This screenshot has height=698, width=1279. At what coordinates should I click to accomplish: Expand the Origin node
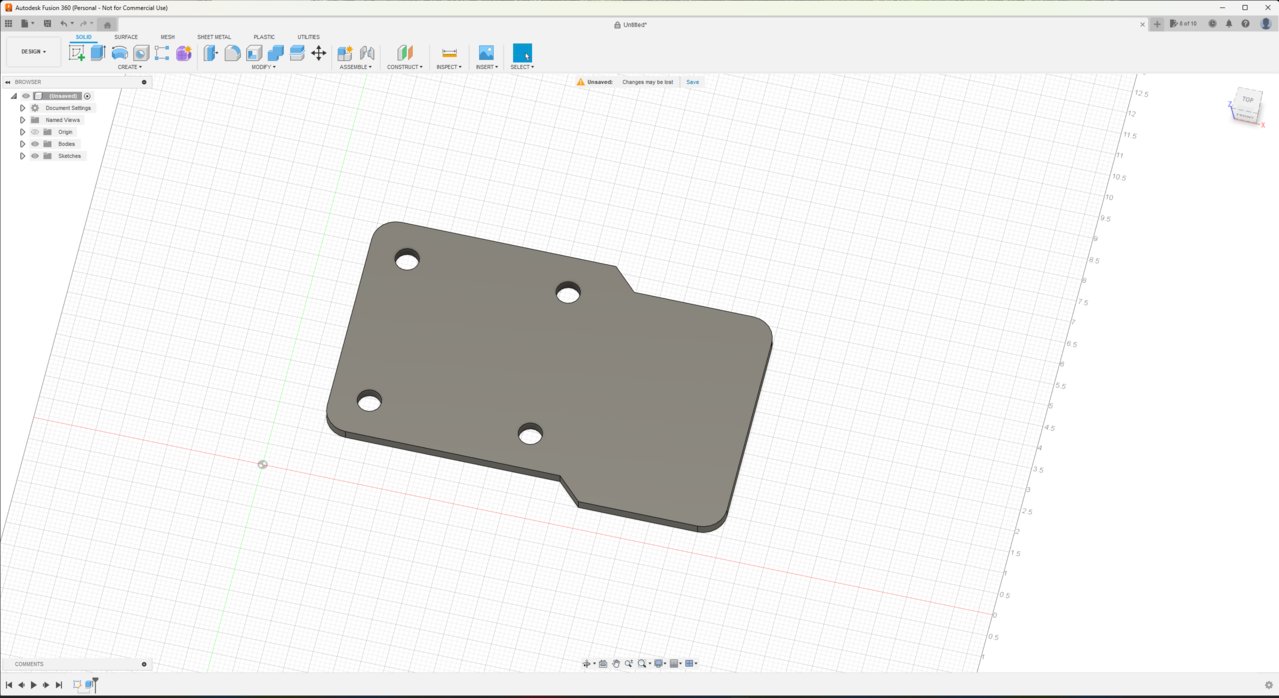pos(22,132)
